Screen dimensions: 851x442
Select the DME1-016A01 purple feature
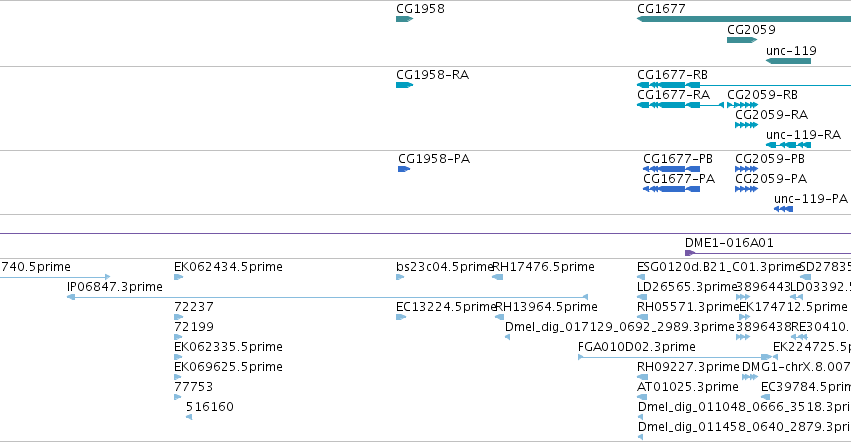pyautogui.click(x=768, y=253)
